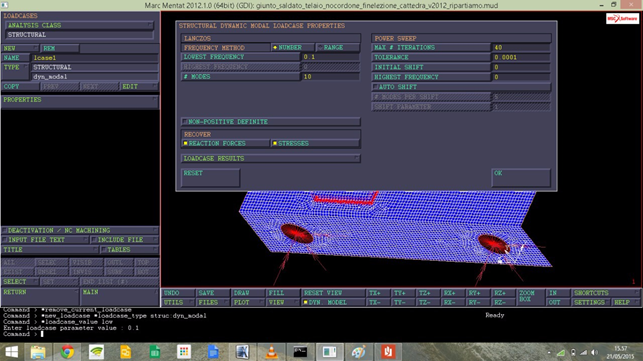This screenshot has height=361, width=643.
Task: Enable the AUTO SHIFT checkbox
Action: coord(461,87)
